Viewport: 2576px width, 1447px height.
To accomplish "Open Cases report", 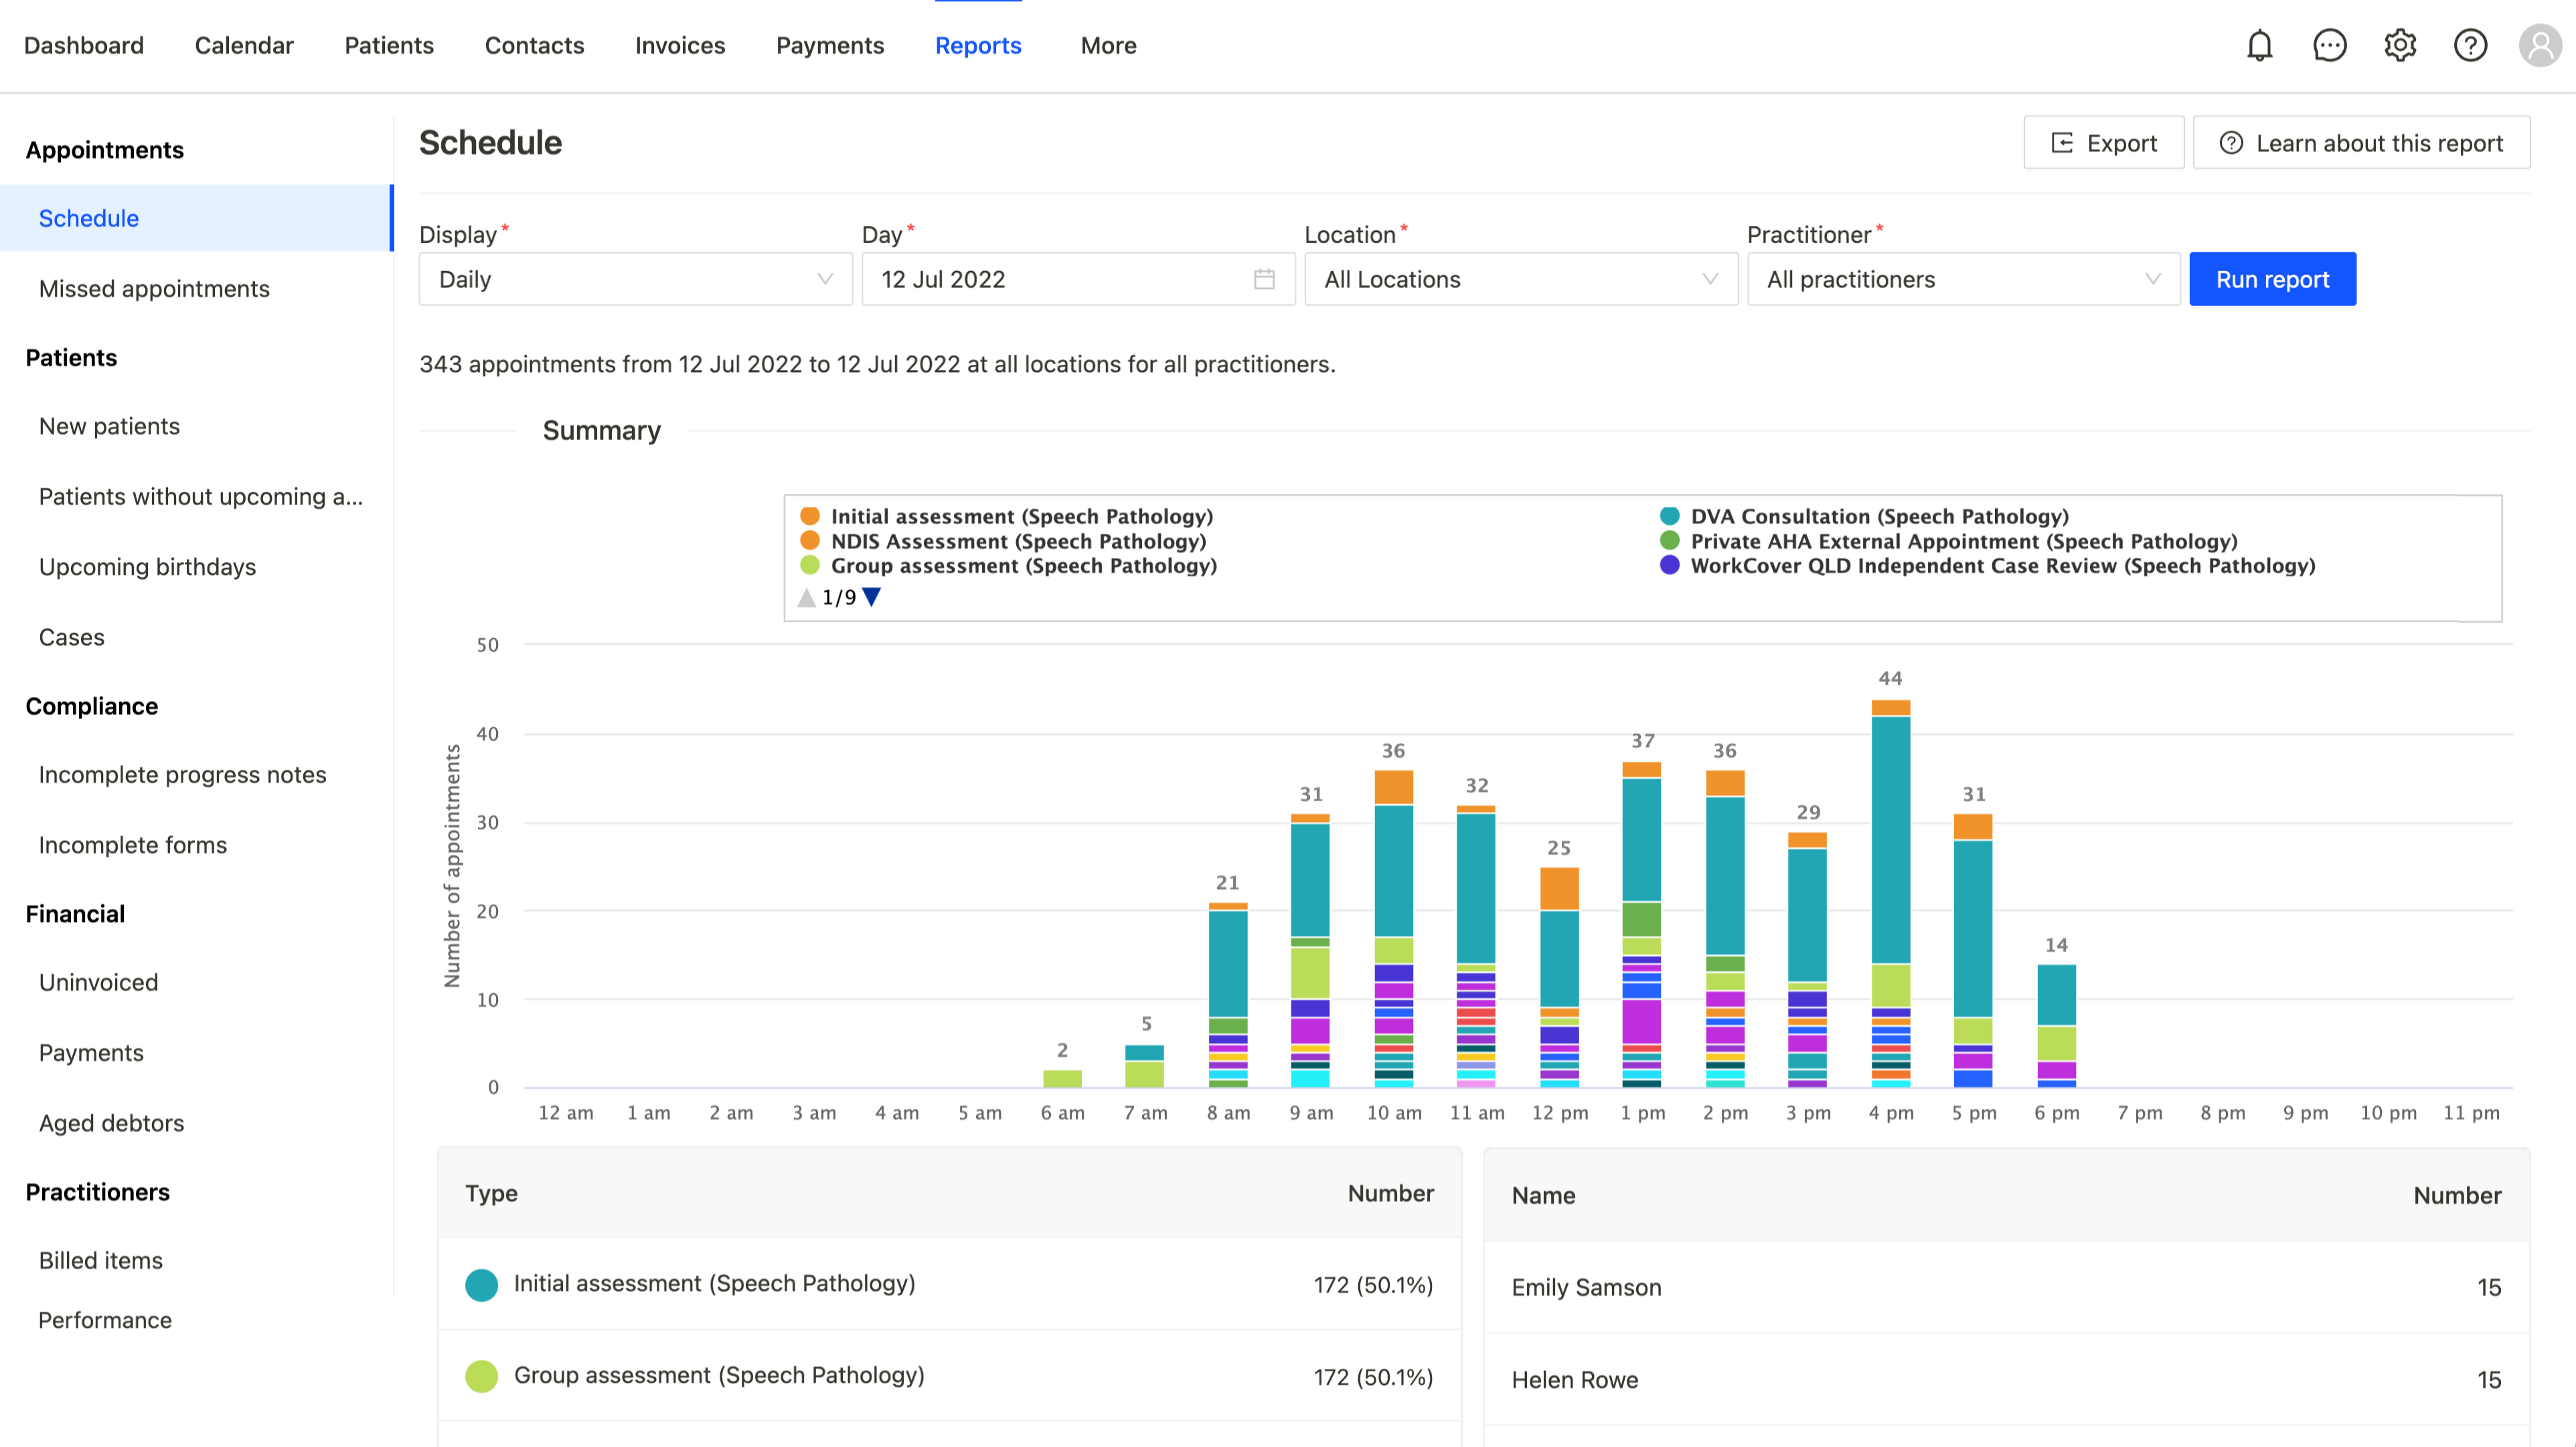I will [71, 637].
